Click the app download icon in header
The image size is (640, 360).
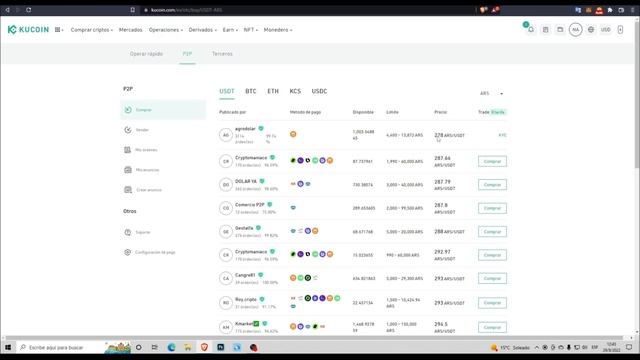tap(620, 29)
